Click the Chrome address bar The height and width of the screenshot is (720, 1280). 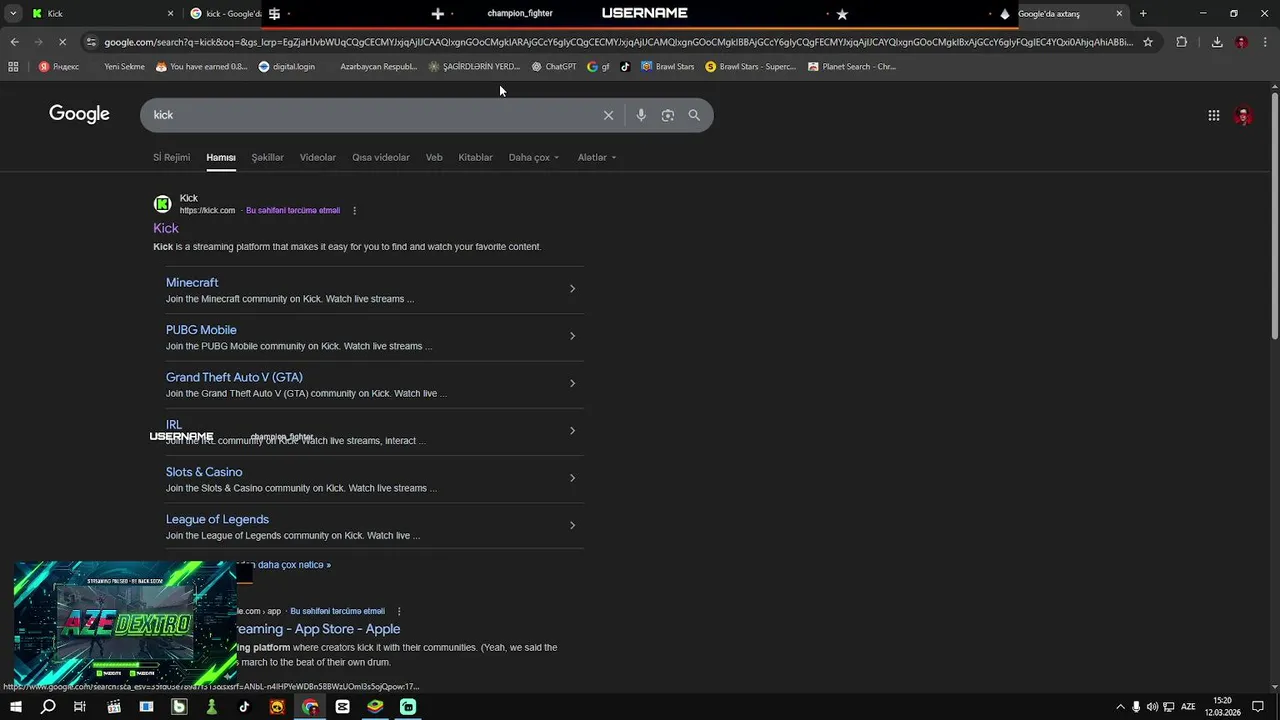click(618, 42)
